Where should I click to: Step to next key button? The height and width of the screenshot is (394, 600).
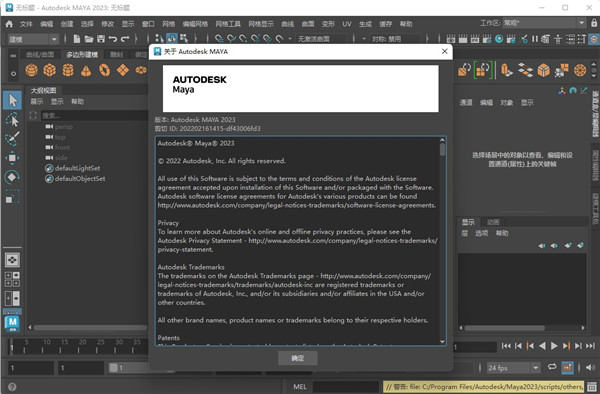(566, 346)
